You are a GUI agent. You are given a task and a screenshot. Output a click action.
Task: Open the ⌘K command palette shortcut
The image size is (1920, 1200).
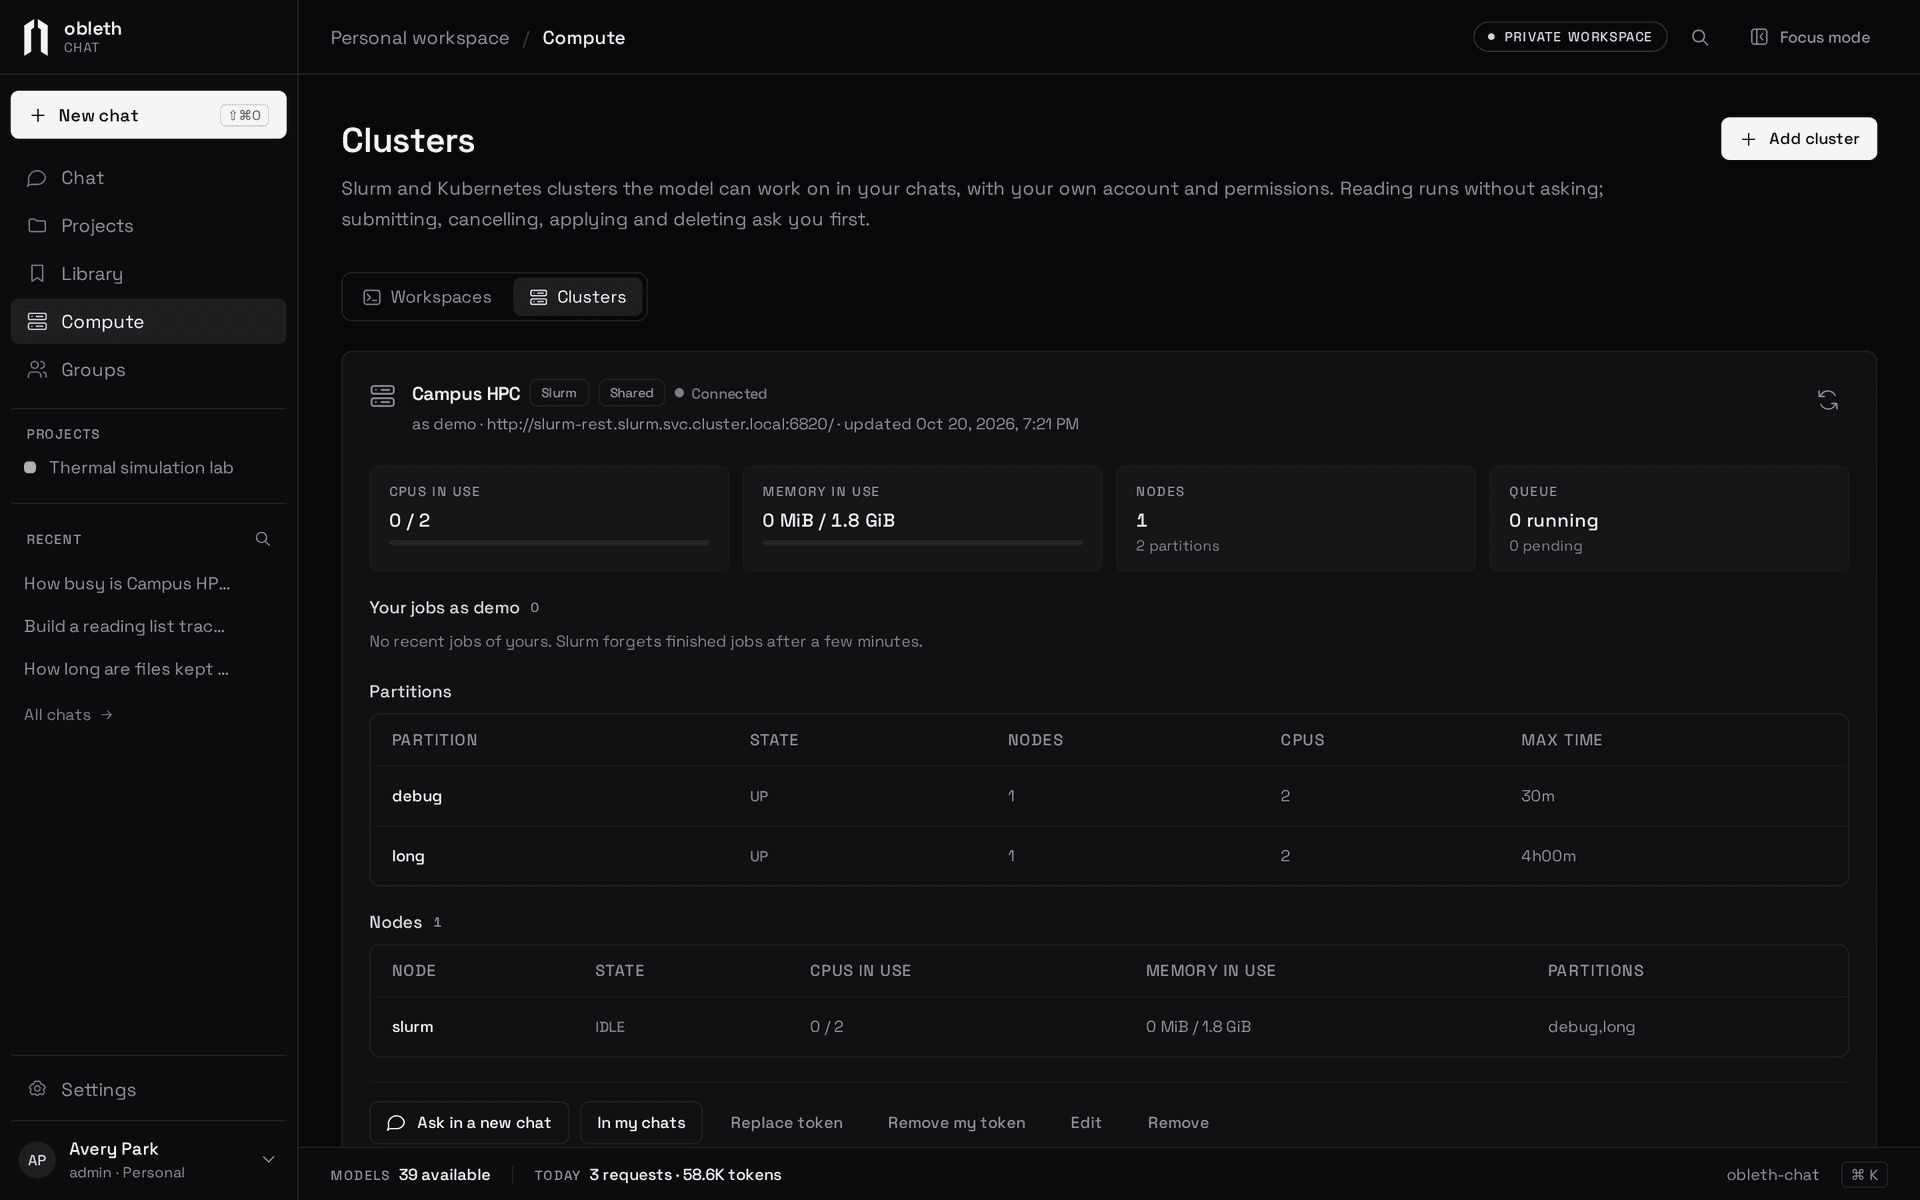1864,1175
